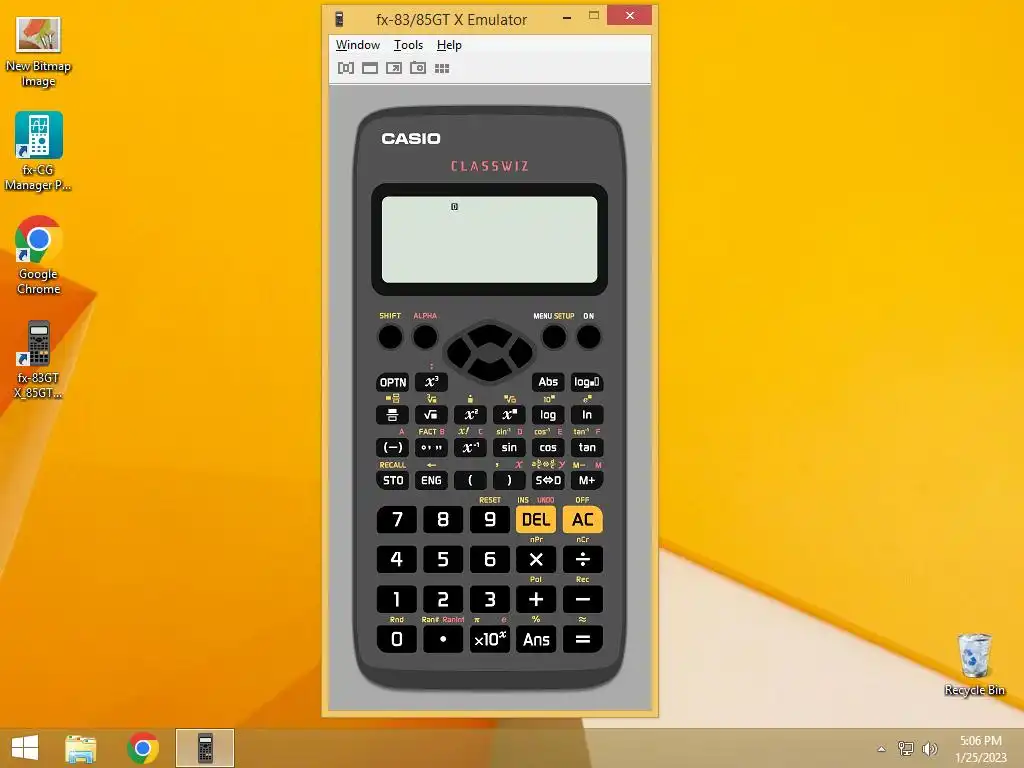Tap the x cubed key

coord(432,382)
